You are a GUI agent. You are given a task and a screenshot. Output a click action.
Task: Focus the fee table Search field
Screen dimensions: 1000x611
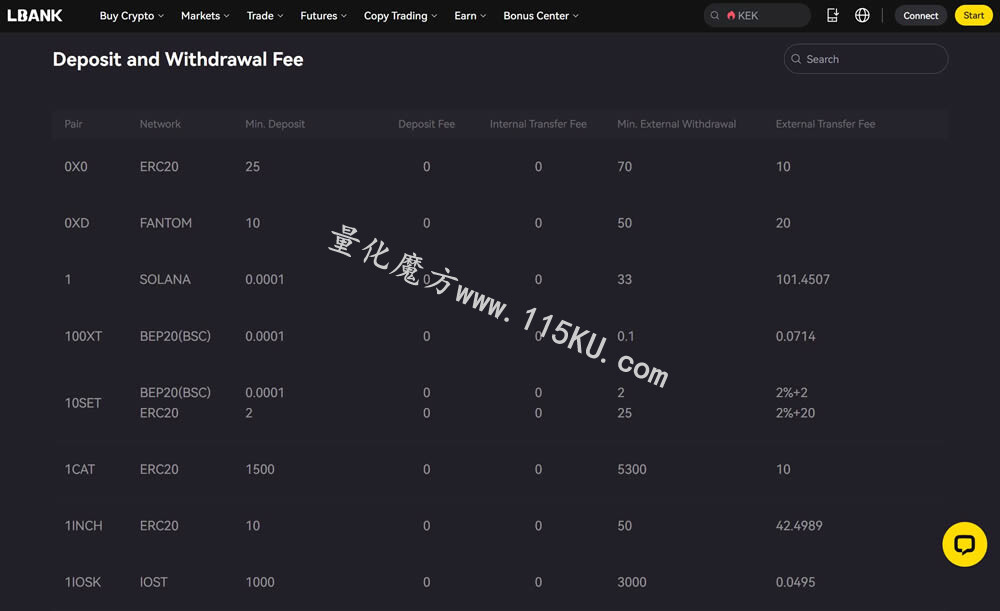click(865, 59)
